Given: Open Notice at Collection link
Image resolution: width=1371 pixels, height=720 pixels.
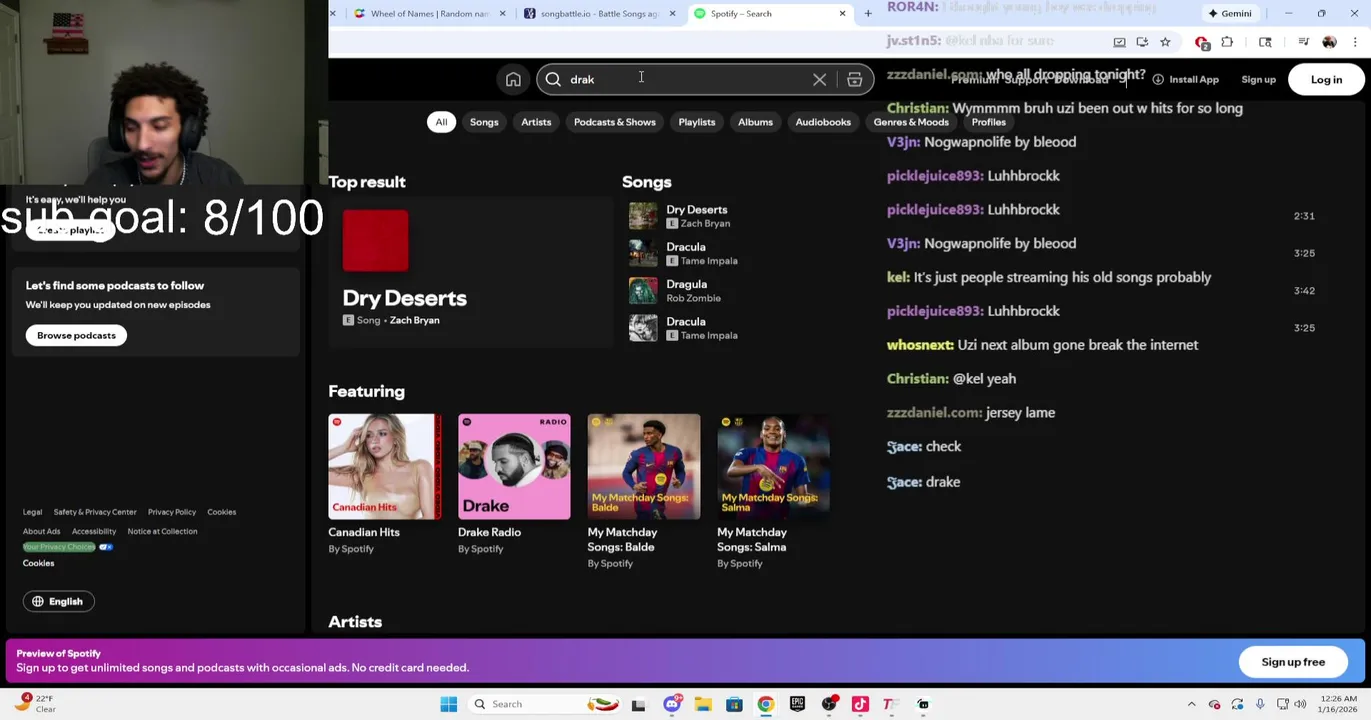Looking at the screenshot, I should coord(162,531).
